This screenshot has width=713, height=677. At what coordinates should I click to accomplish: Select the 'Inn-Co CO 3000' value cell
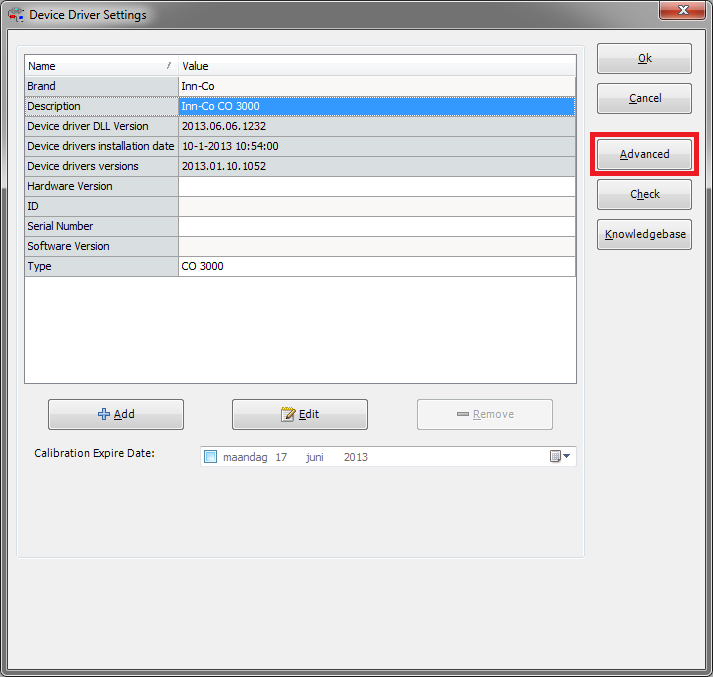click(377, 106)
